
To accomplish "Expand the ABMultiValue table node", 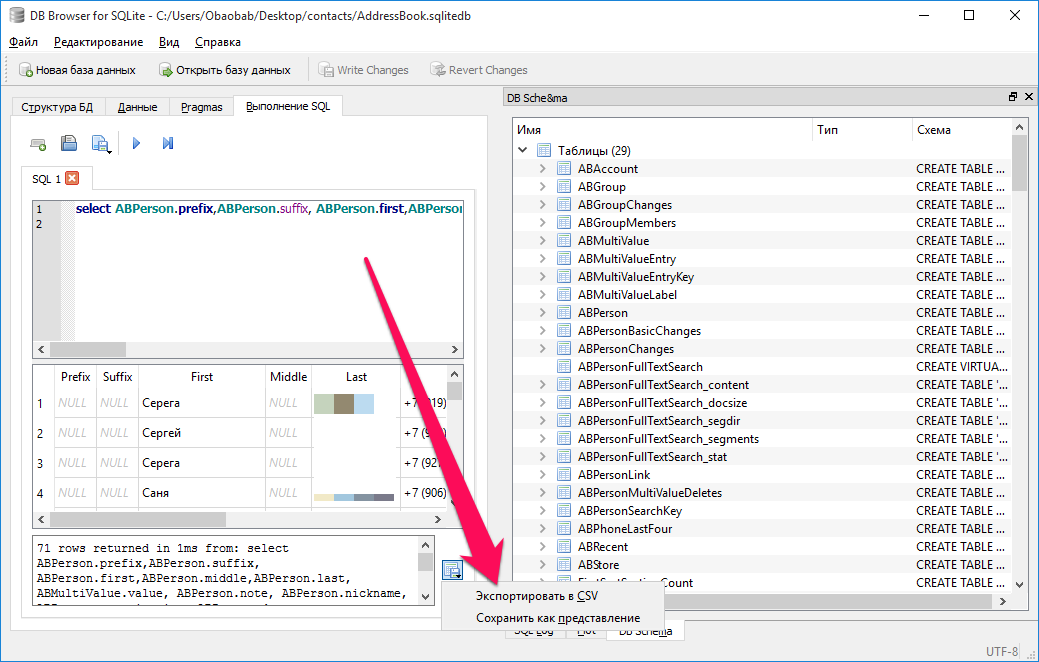I will pos(543,241).
